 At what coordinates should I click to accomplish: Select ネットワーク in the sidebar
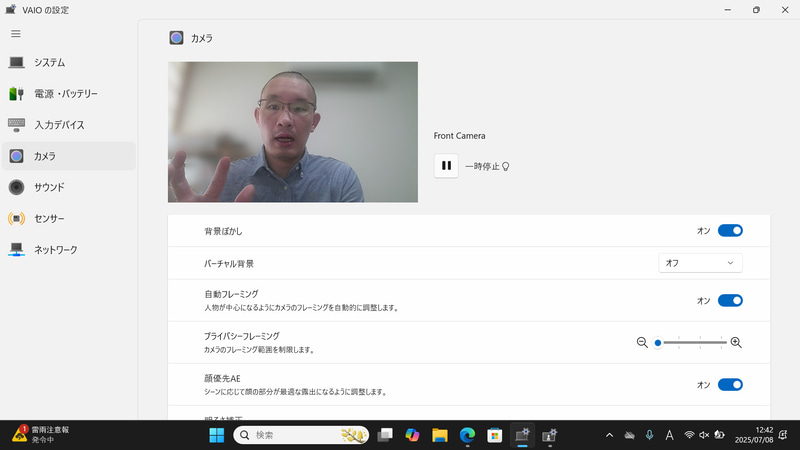click(x=69, y=249)
